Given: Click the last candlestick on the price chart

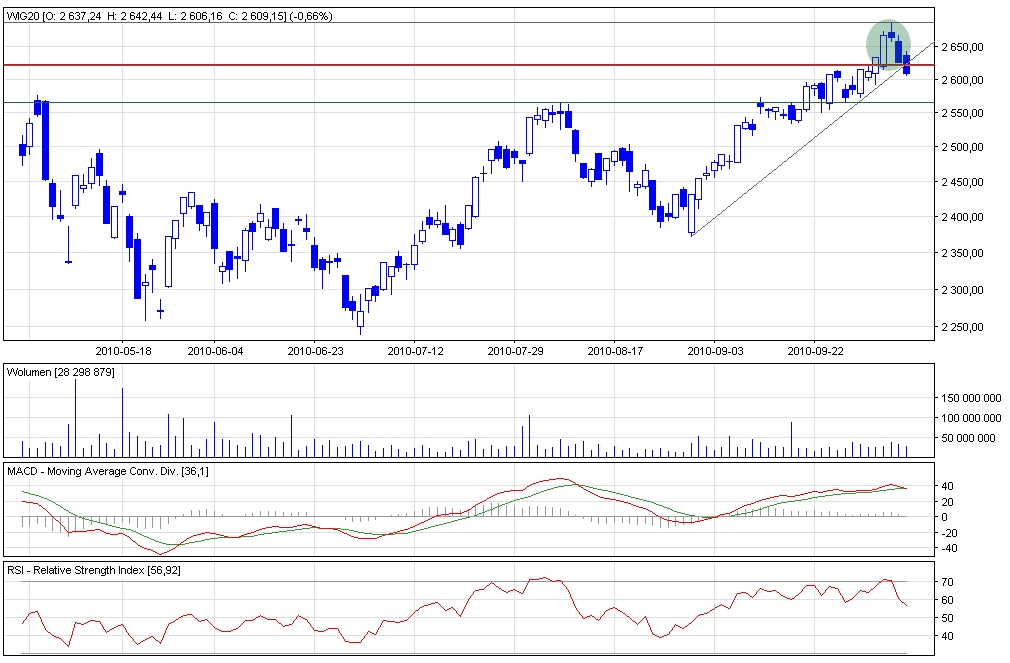Looking at the screenshot, I should click(907, 65).
